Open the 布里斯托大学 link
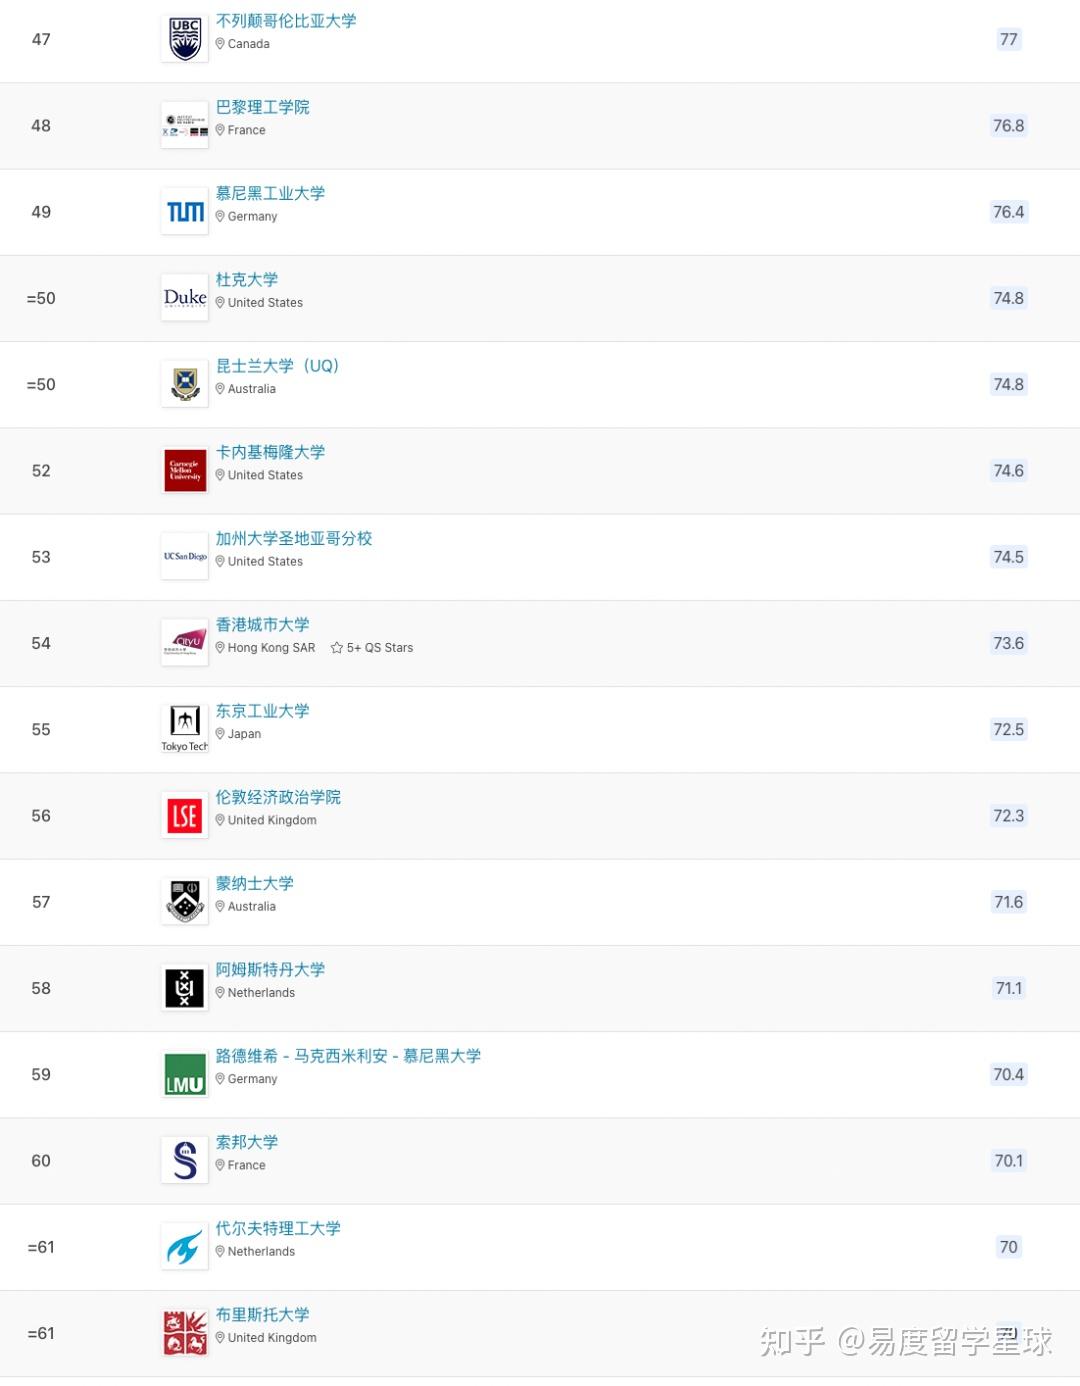This screenshot has height=1386, width=1080. click(x=262, y=1315)
